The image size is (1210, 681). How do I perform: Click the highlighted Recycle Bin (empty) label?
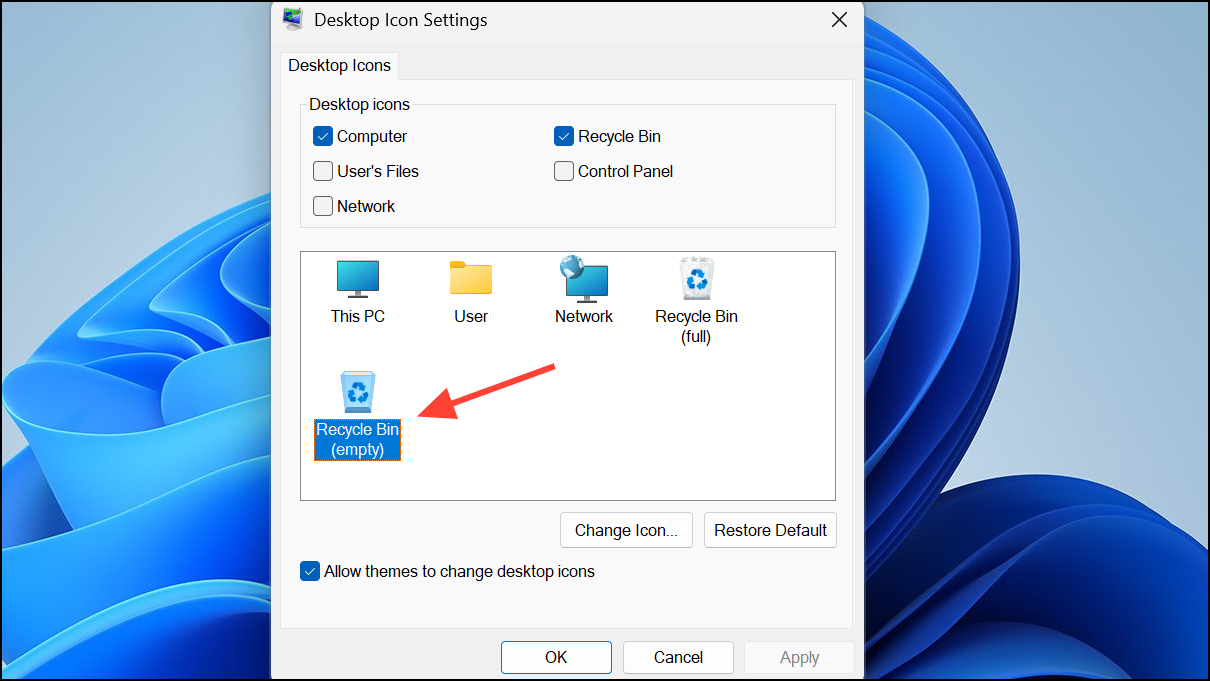click(x=357, y=439)
